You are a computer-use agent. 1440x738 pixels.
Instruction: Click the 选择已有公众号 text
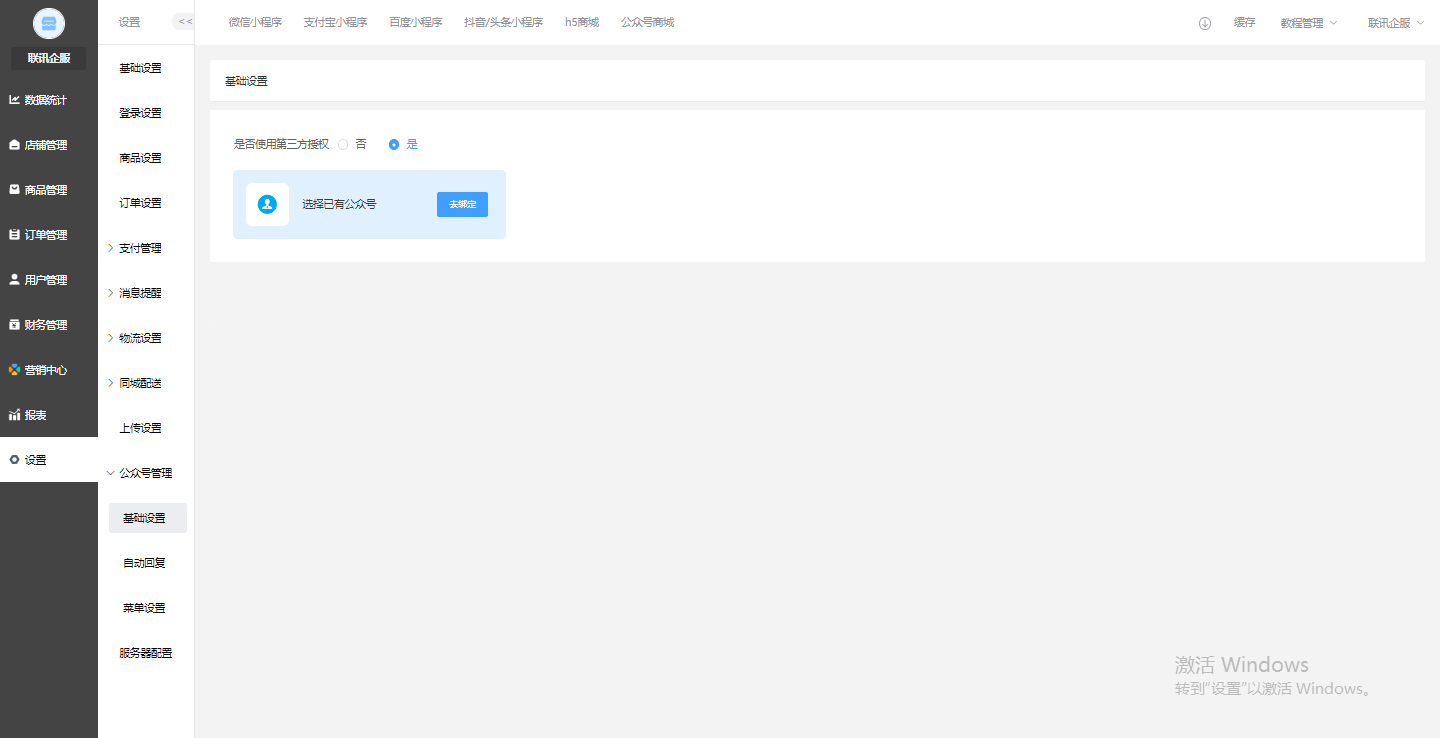coord(339,204)
